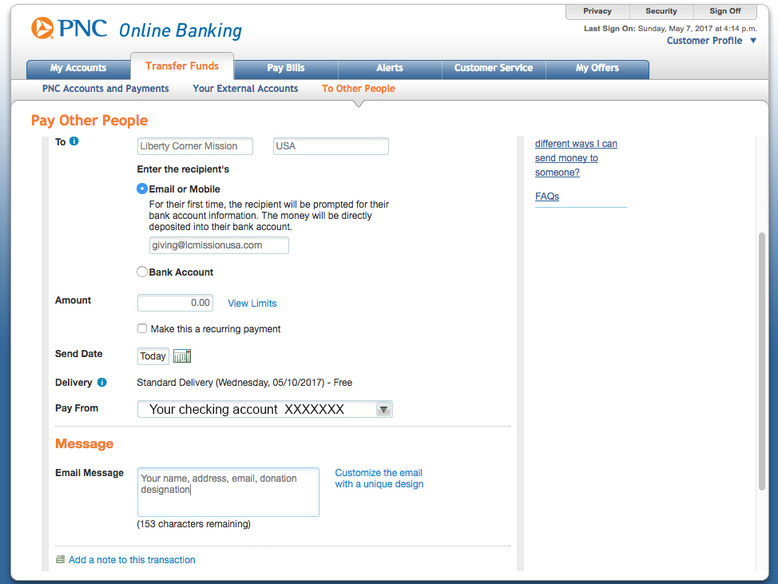Open the View Limits link
Screen dimensions: 778x584
click(x=252, y=303)
